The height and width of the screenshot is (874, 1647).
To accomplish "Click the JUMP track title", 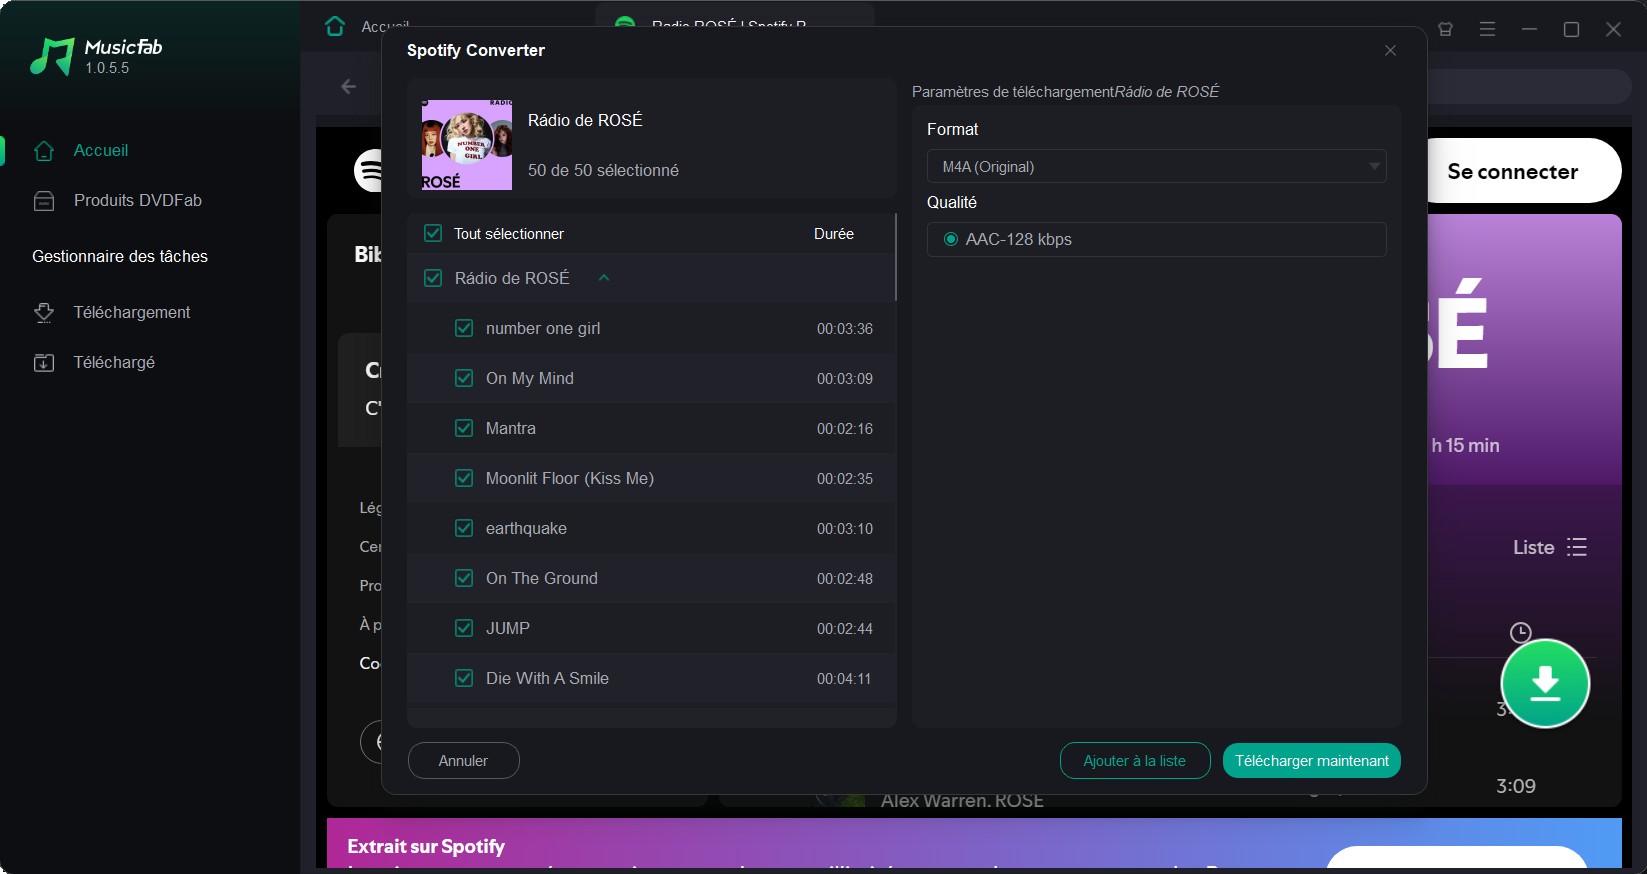I will 508,628.
